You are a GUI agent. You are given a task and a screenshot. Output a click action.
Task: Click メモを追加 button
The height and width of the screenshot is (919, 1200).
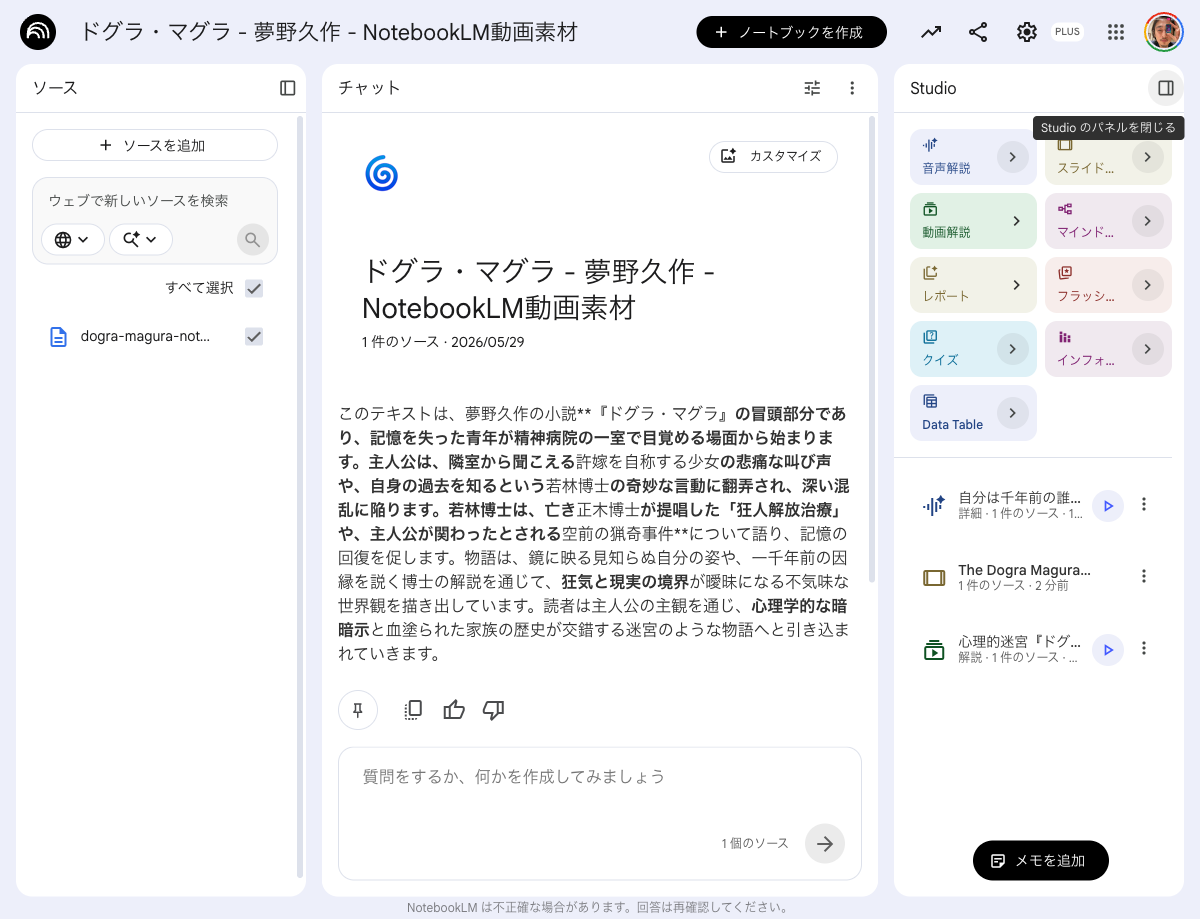point(1040,860)
